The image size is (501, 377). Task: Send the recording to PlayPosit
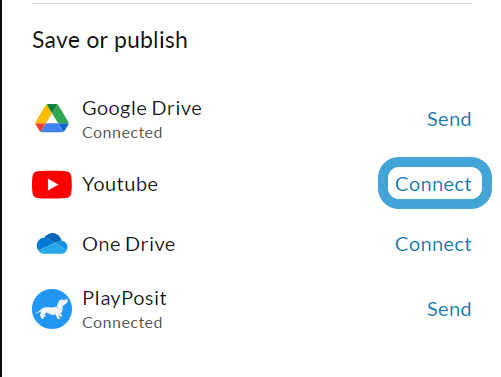pos(449,309)
